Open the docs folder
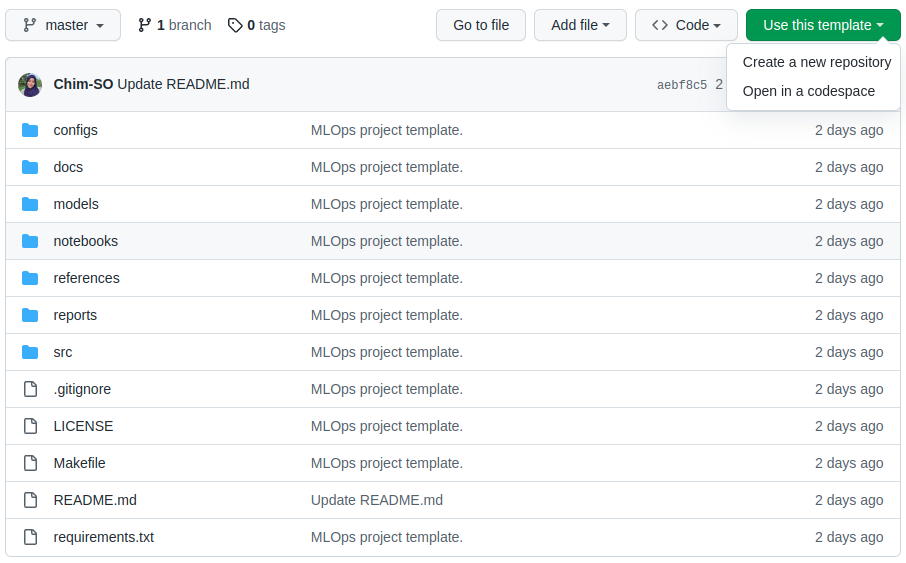The height and width of the screenshot is (563, 906). click(x=68, y=167)
